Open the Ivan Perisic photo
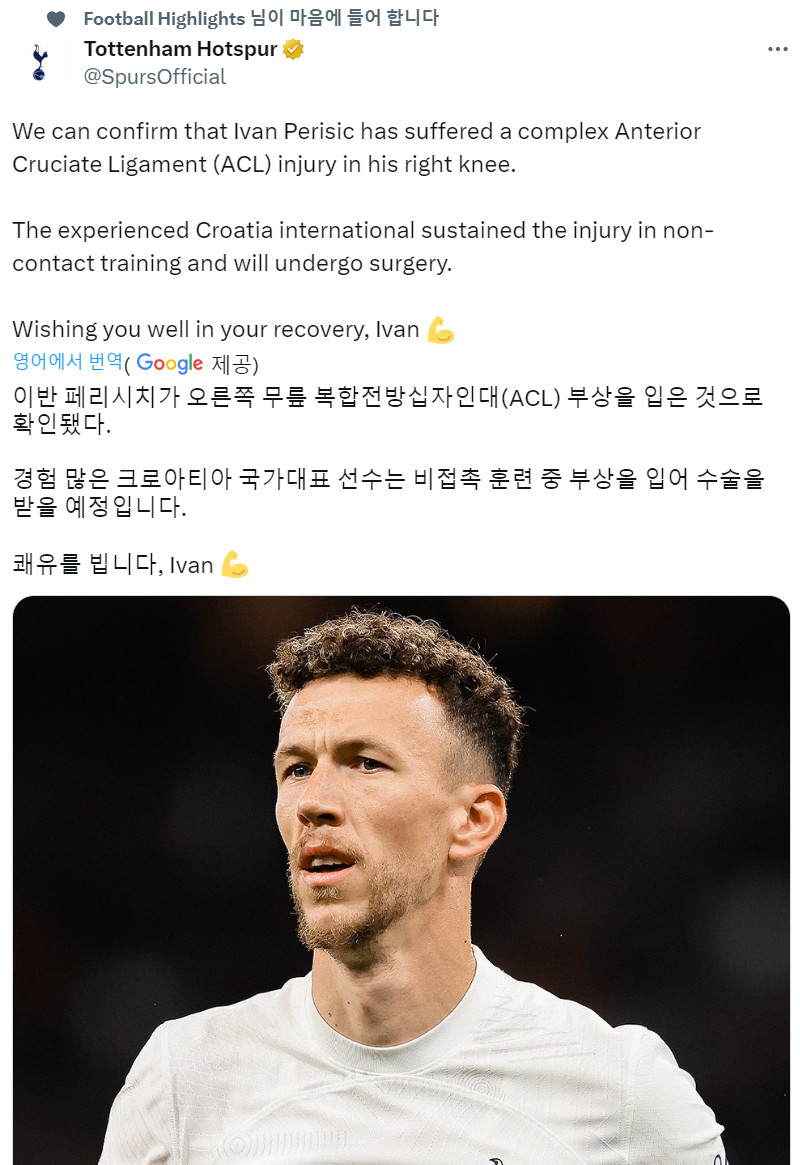 [x=401, y=880]
